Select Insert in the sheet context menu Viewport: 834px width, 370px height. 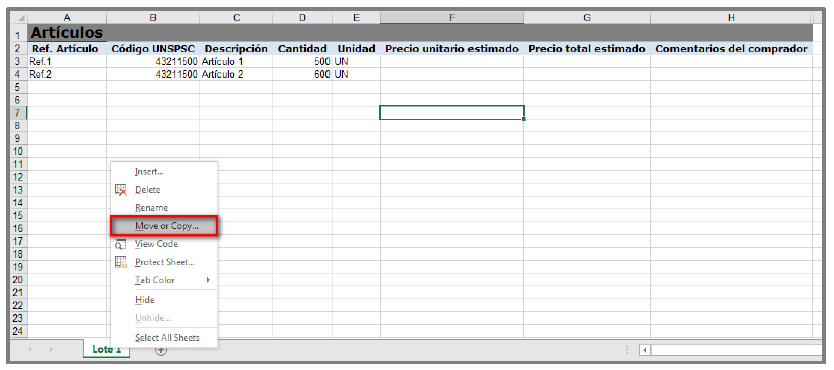click(149, 172)
